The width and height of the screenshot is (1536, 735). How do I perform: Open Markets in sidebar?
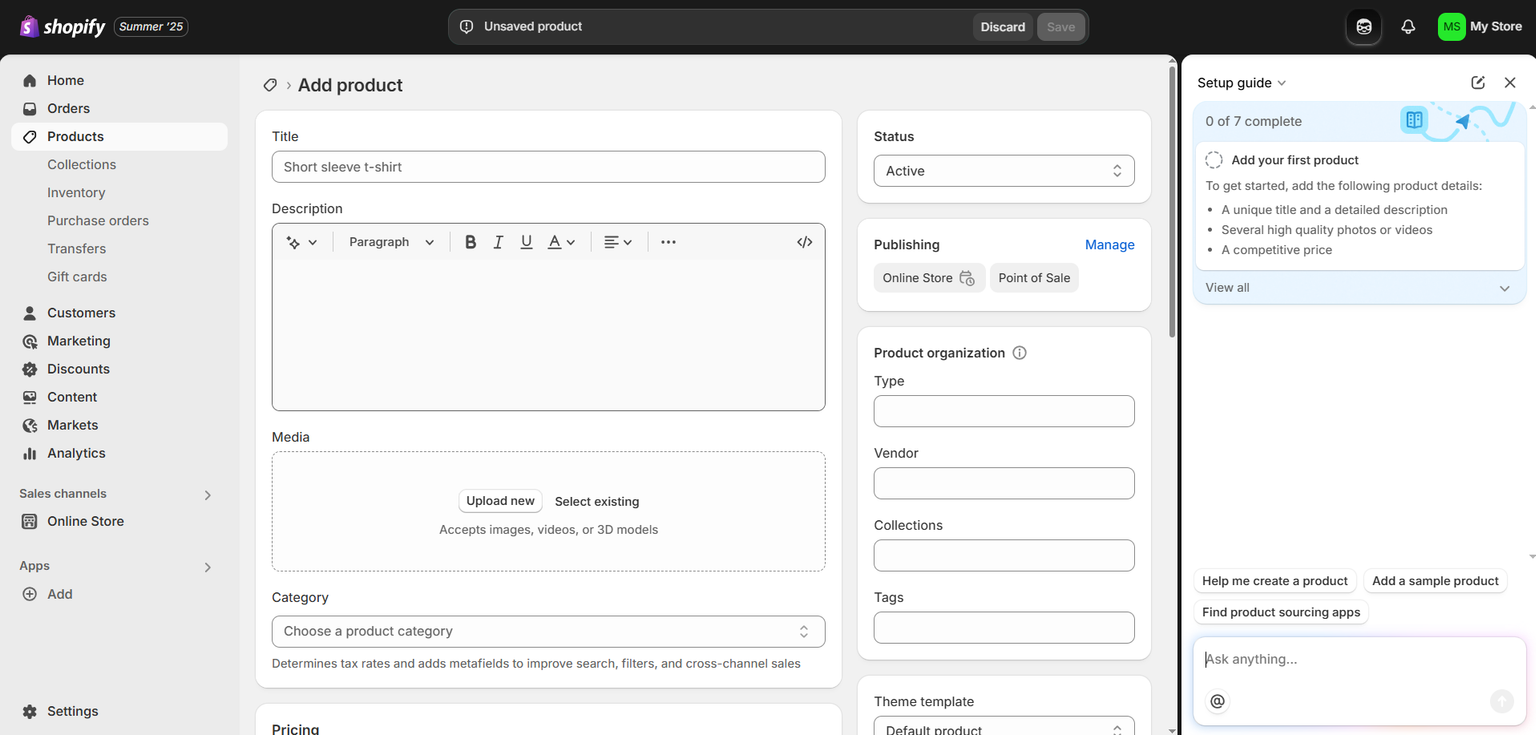click(x=119, y=425)
